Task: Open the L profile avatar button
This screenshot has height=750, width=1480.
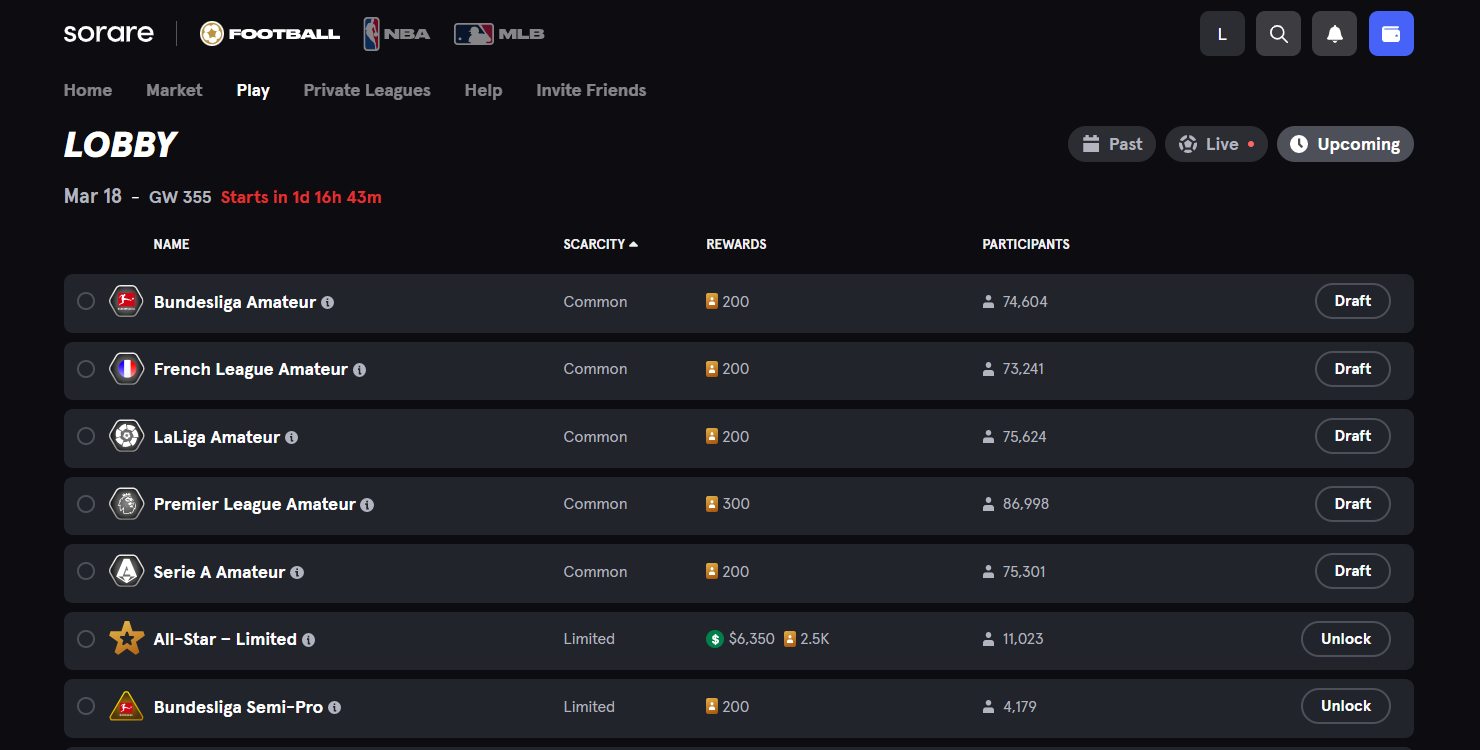Action: pyautogui.click(x=1222, y=34)
